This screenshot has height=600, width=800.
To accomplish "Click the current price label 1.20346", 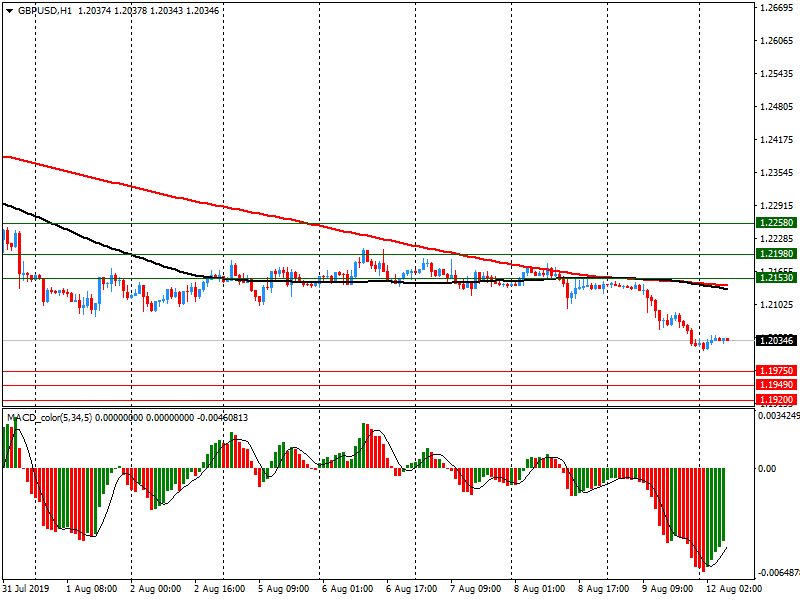I will (777, 340).
